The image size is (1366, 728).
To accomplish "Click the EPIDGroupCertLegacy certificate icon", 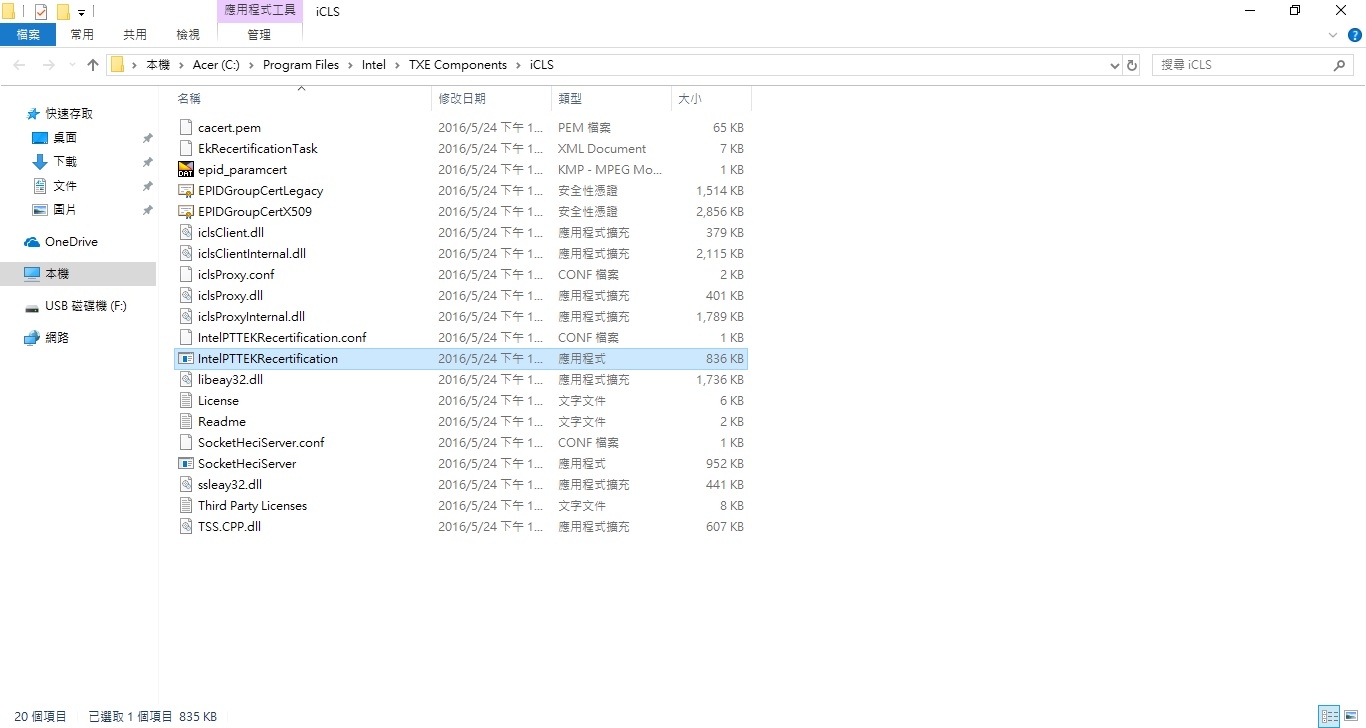I will tap(185, 190).
